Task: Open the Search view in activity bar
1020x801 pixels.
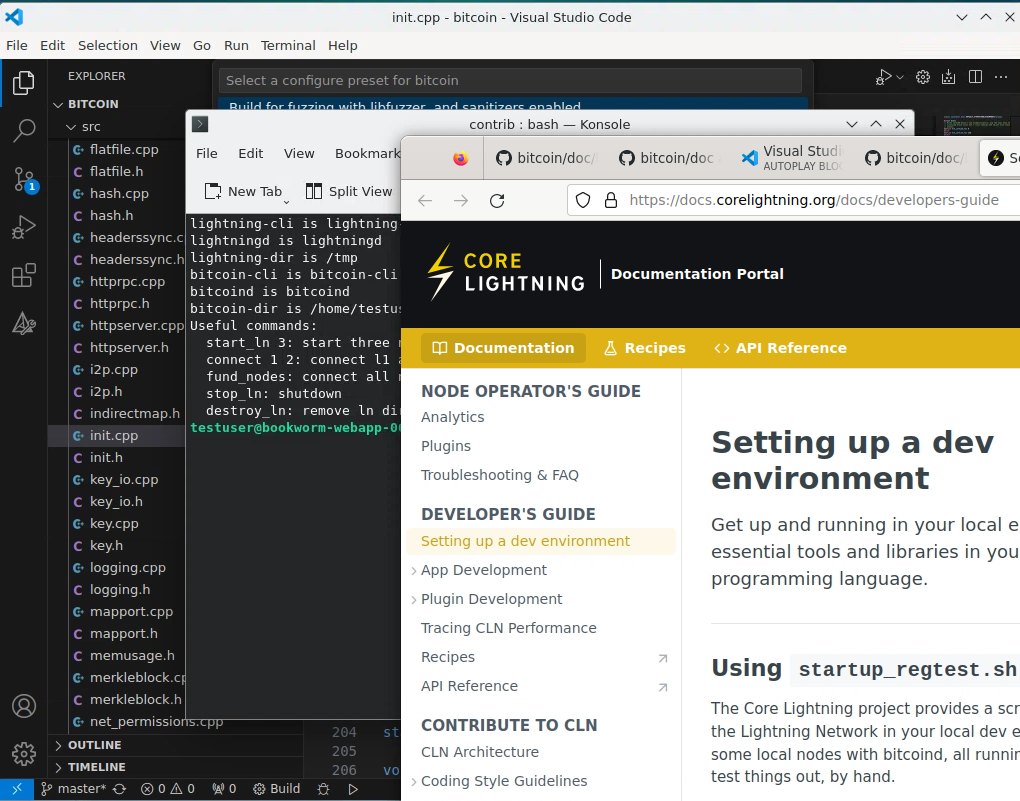Action: click(x=24, y=130)
